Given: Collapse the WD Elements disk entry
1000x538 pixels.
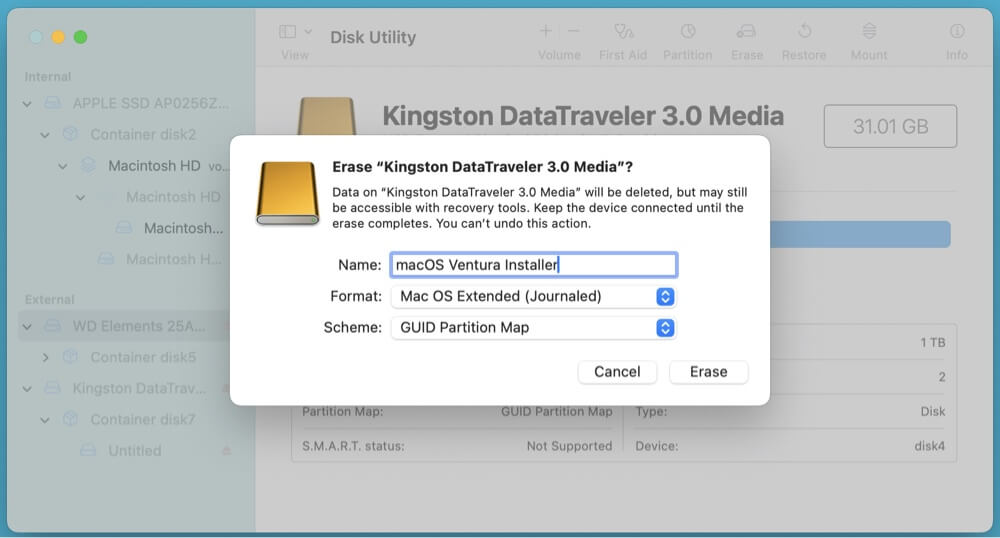Looking at the screenshot, I should [28, 326].
